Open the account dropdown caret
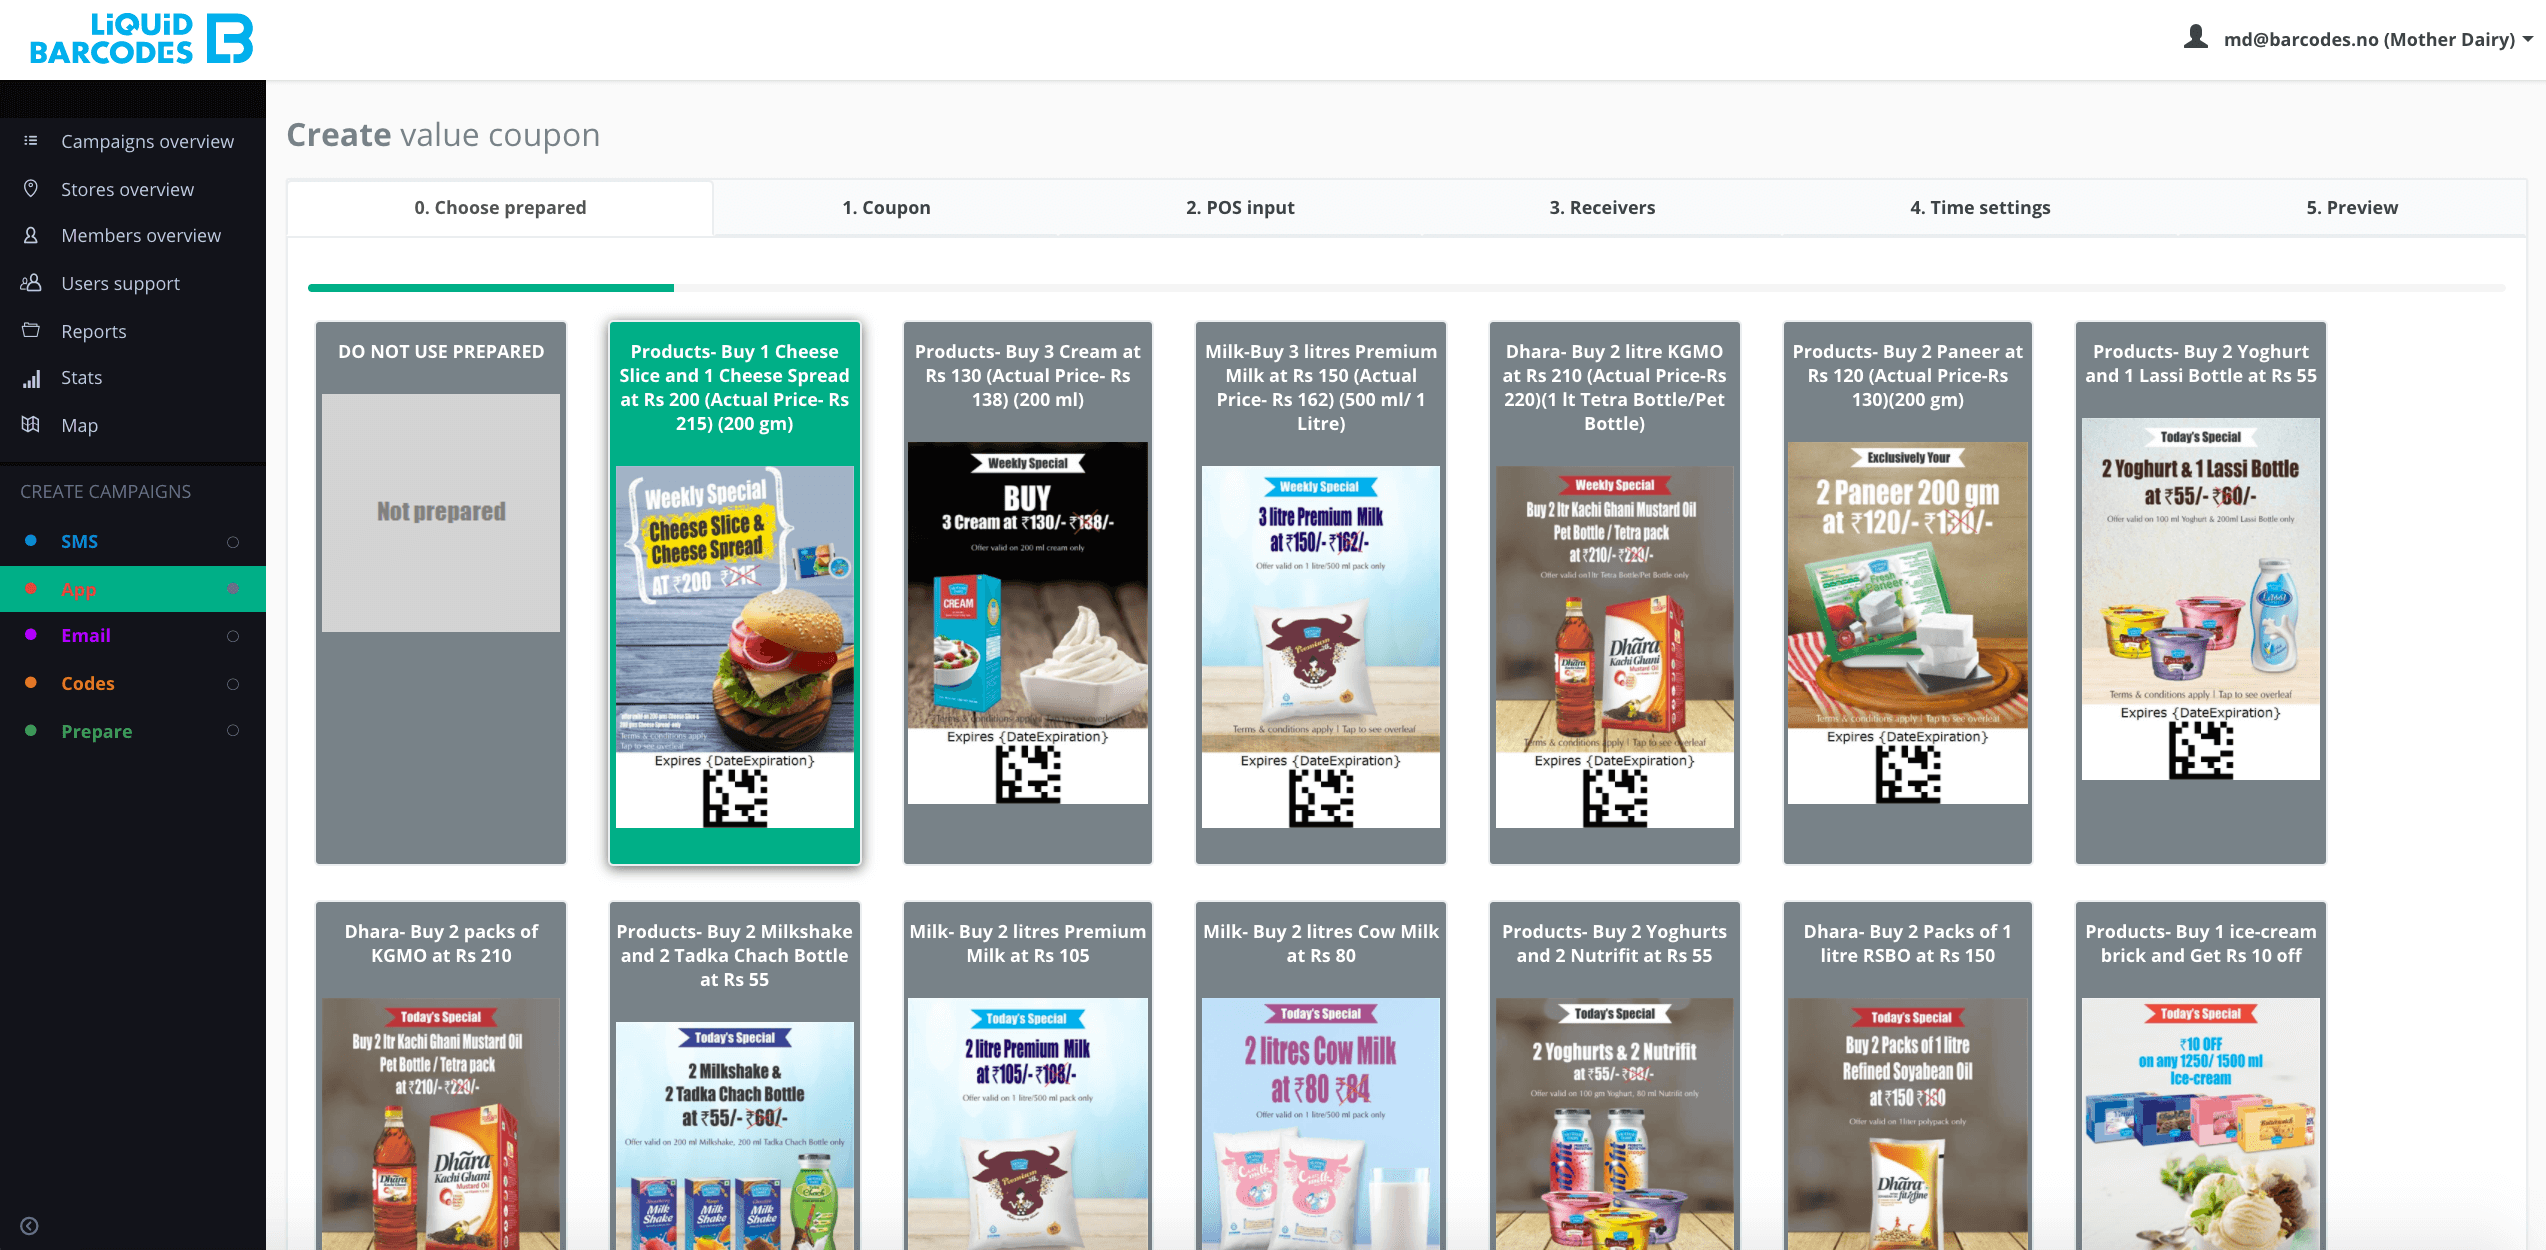The height and width of the screenshot is (1250, 2546). [2527, 39]
